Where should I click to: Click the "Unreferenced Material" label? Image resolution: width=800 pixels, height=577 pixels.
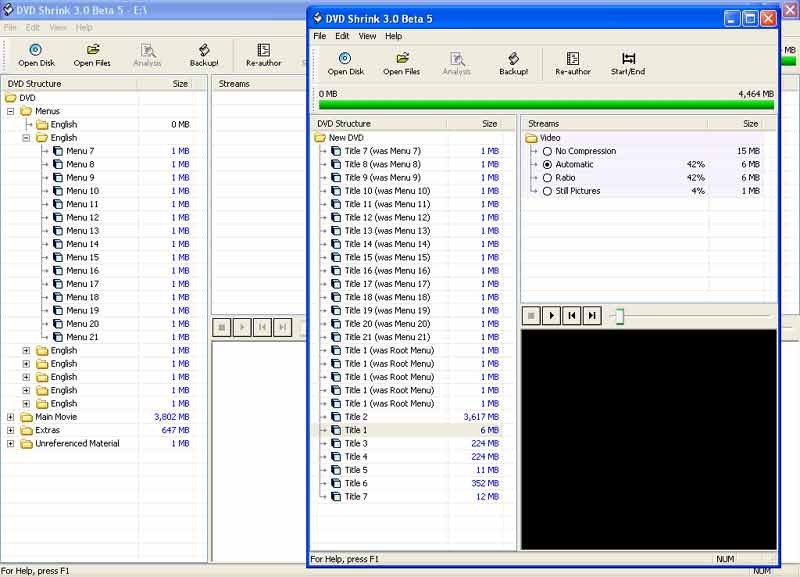pos(77,443)
